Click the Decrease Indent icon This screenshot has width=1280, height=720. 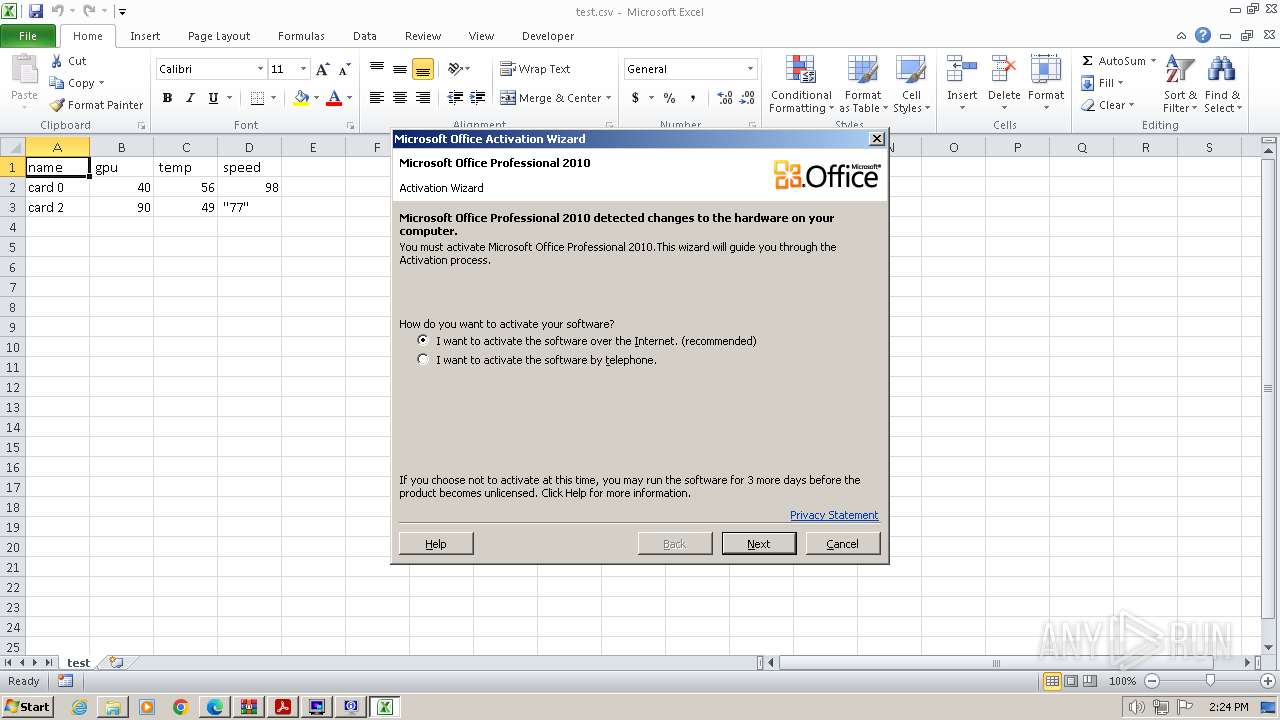455,98
